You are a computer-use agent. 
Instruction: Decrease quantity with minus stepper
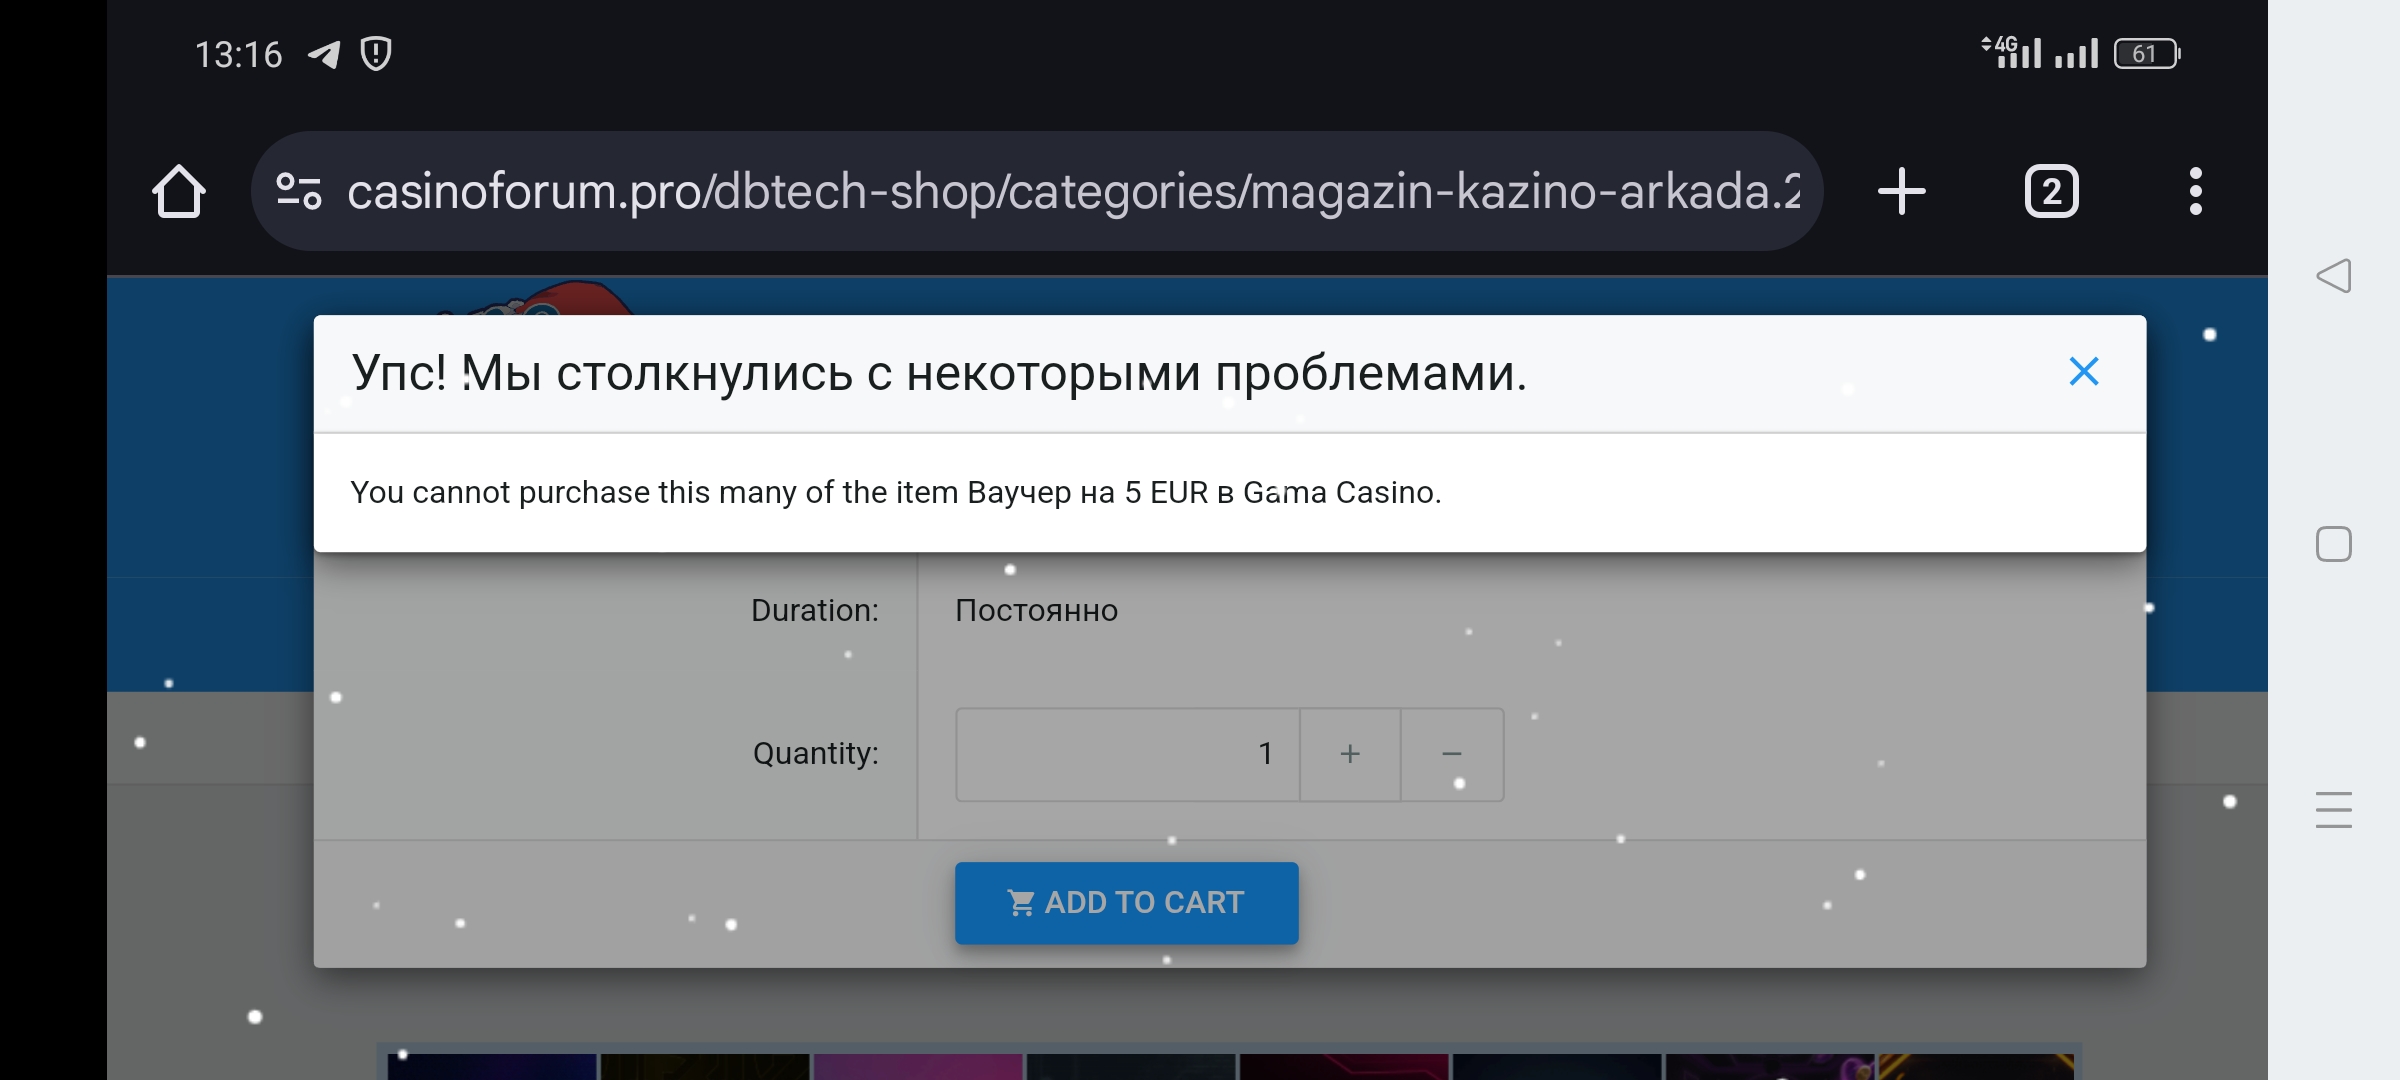click(1452, 754)
